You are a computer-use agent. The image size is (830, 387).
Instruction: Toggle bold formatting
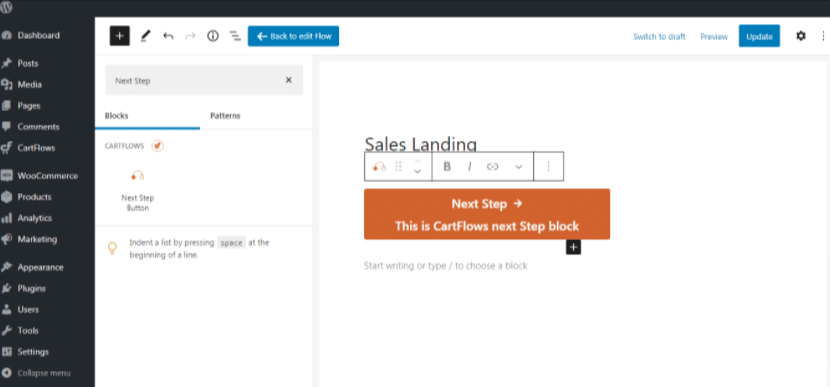tap(447, 167)
